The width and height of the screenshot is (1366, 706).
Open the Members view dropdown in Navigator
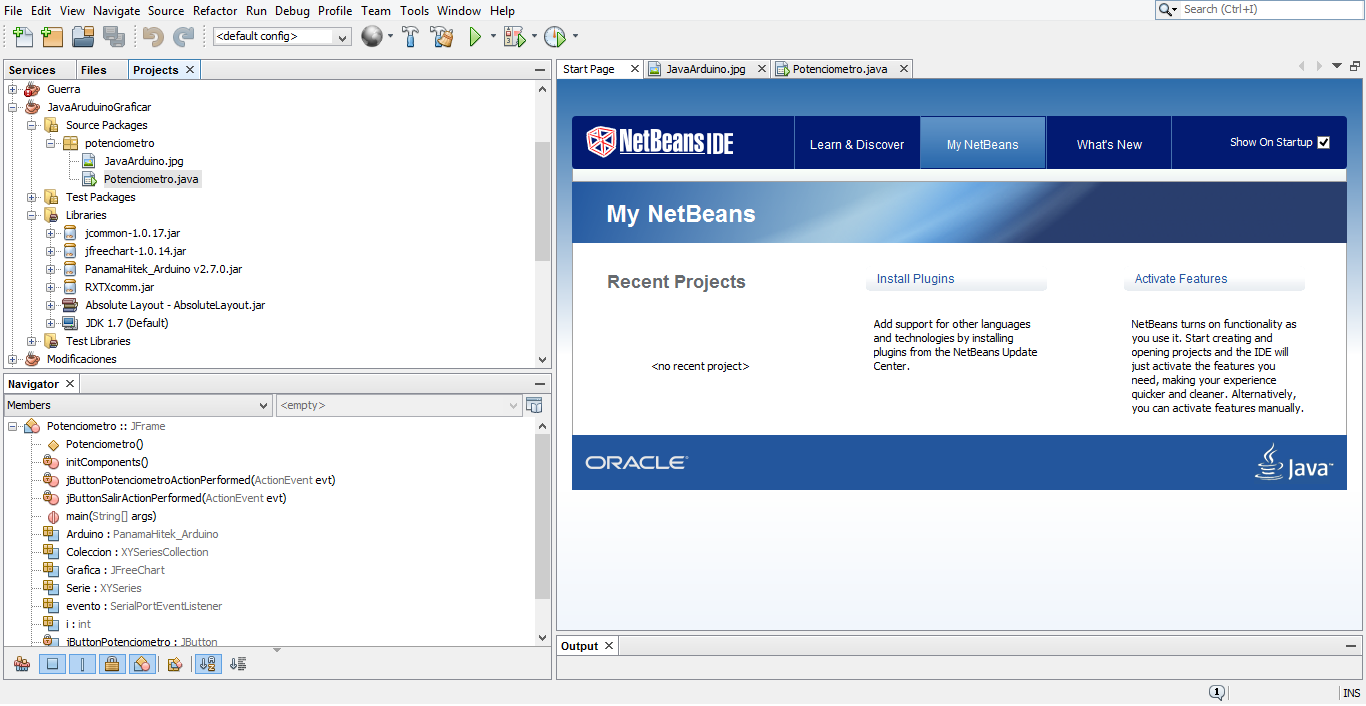(x=138, y=405)
